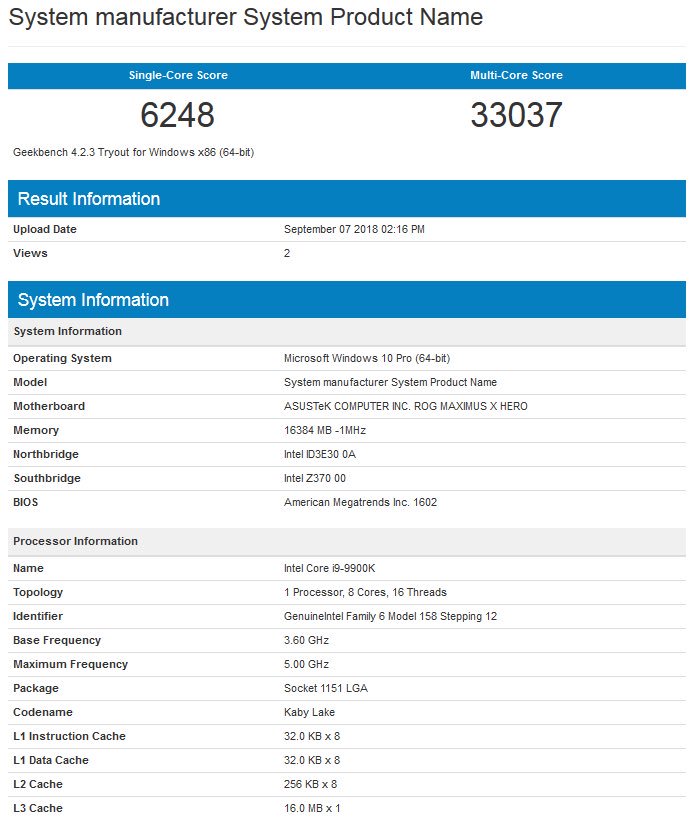Select the Model value System manufacturer System Product Name
Image resolution: width=689 pixels, height=832 pixels.
click(390, 382)
